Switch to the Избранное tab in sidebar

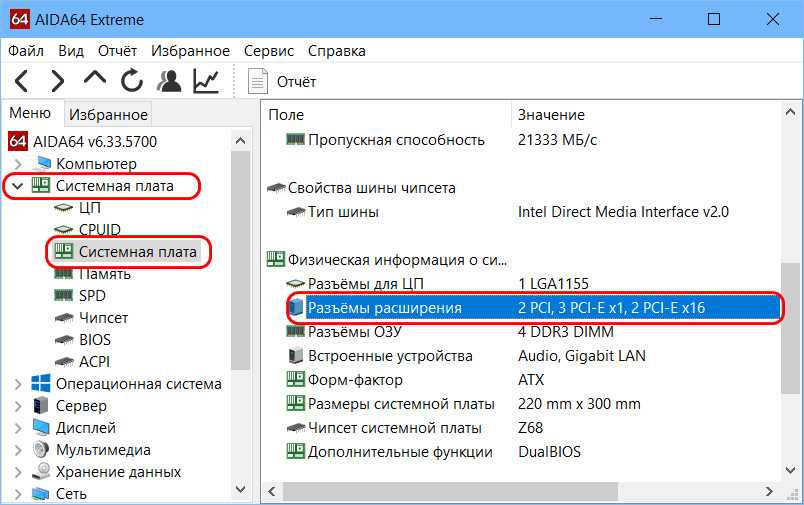tap(108, 114)
